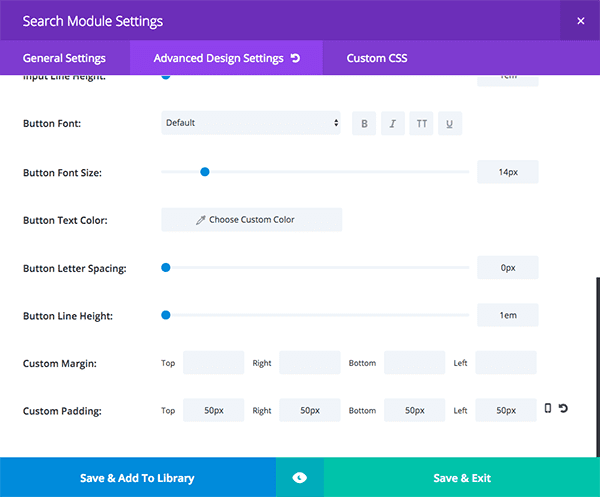Switch to the Advanced Design Settings tab
Viewport: 600px width, 497px height.
click(227, 58)
